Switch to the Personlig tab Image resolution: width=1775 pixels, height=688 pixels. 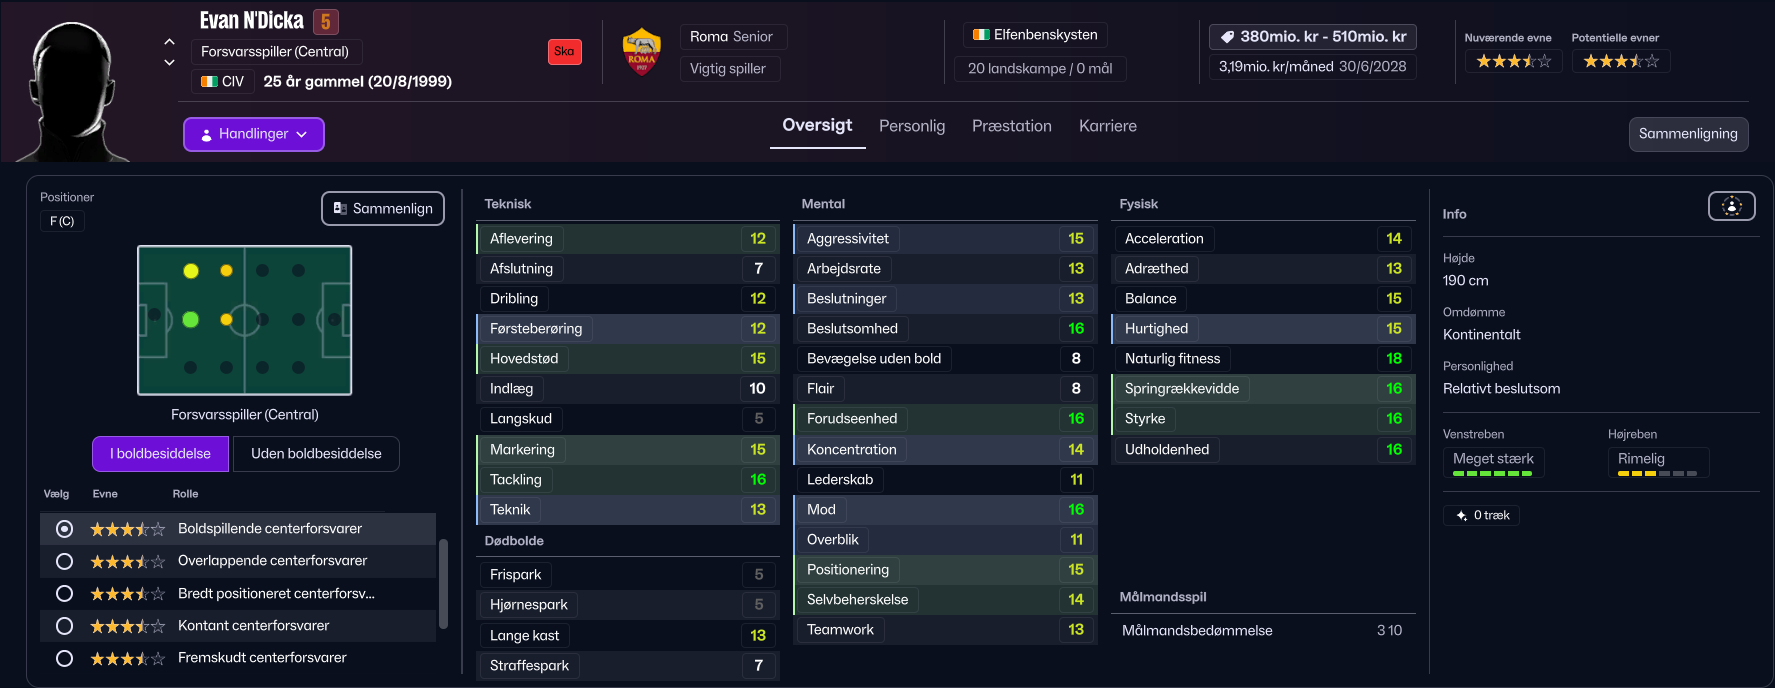[911, 126]
